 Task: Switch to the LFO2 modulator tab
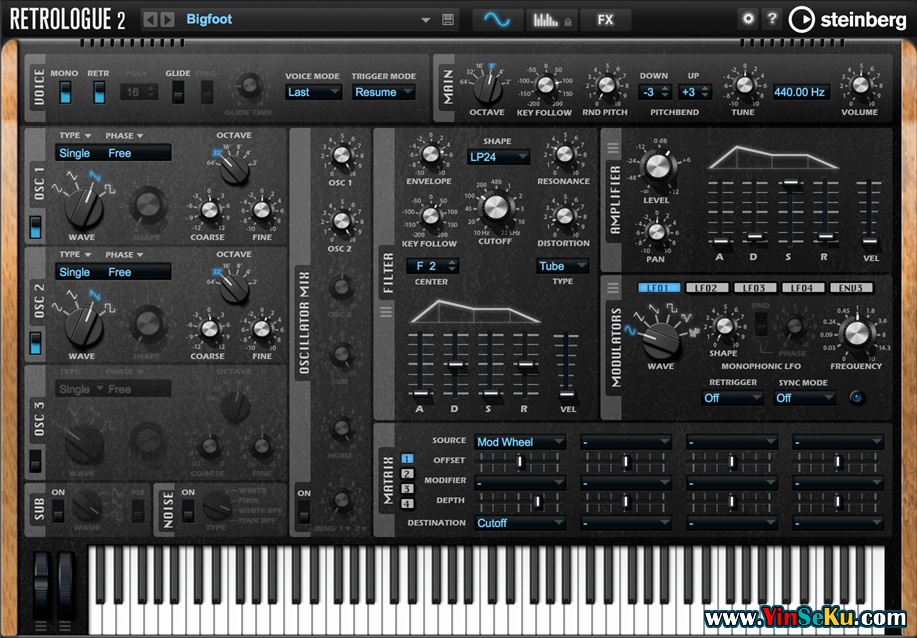(x=706, y=289)
